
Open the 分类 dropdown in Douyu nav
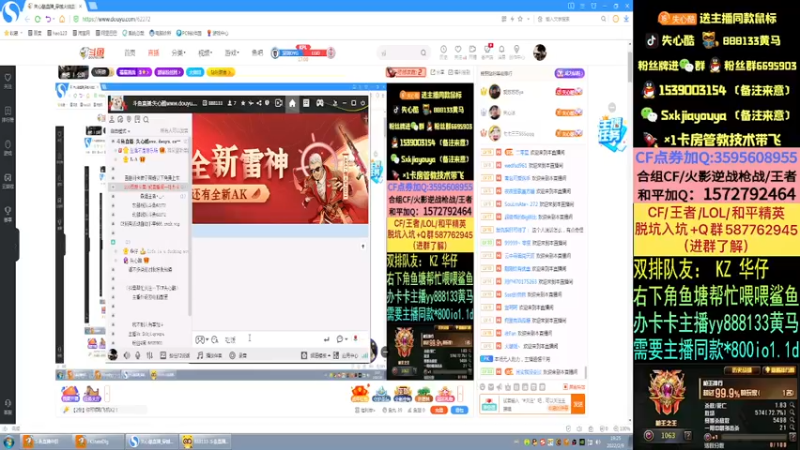(x=179, y=53)
